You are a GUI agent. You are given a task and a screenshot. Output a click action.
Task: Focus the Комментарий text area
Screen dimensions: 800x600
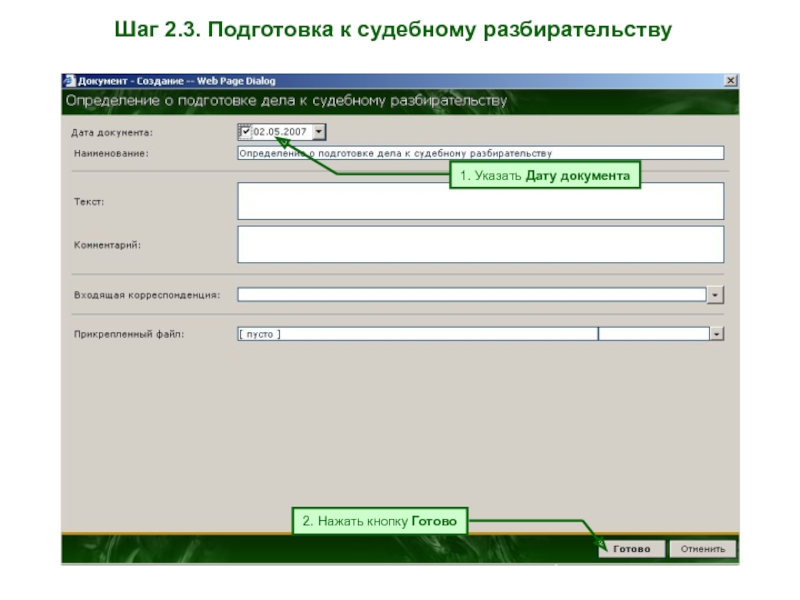pos(480,244)
